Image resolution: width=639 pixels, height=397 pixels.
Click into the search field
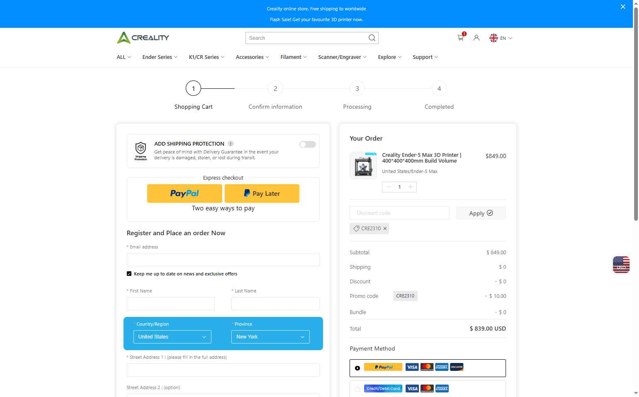[x=306, y=38]
